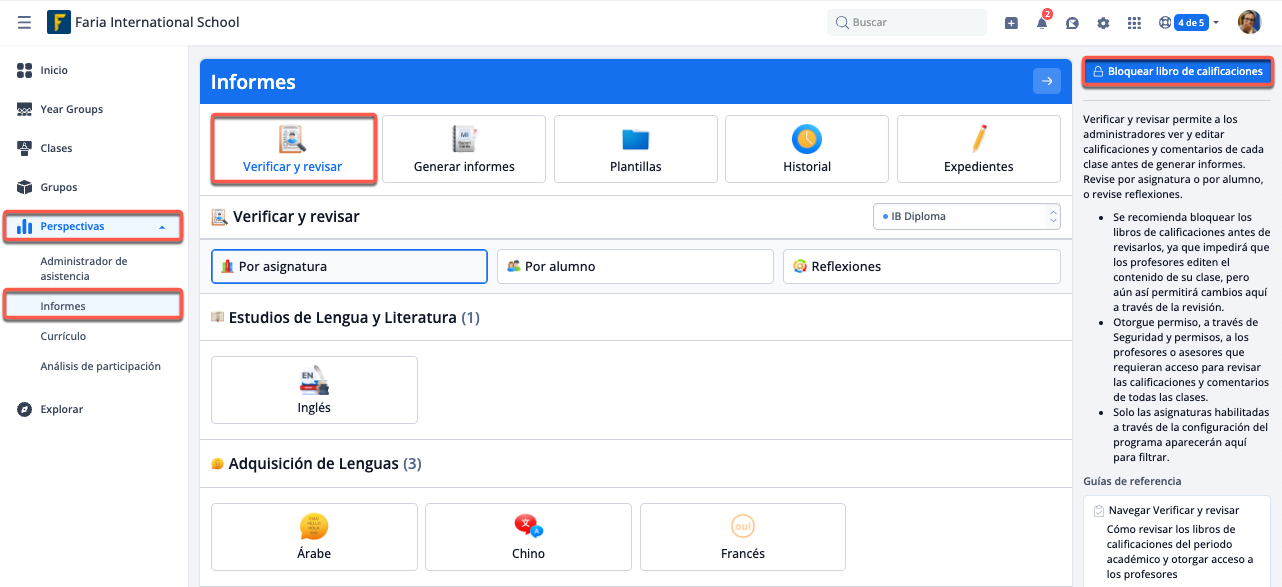Open the settings gear icon
The image size is (1282, 587).
click(1103, 23)
